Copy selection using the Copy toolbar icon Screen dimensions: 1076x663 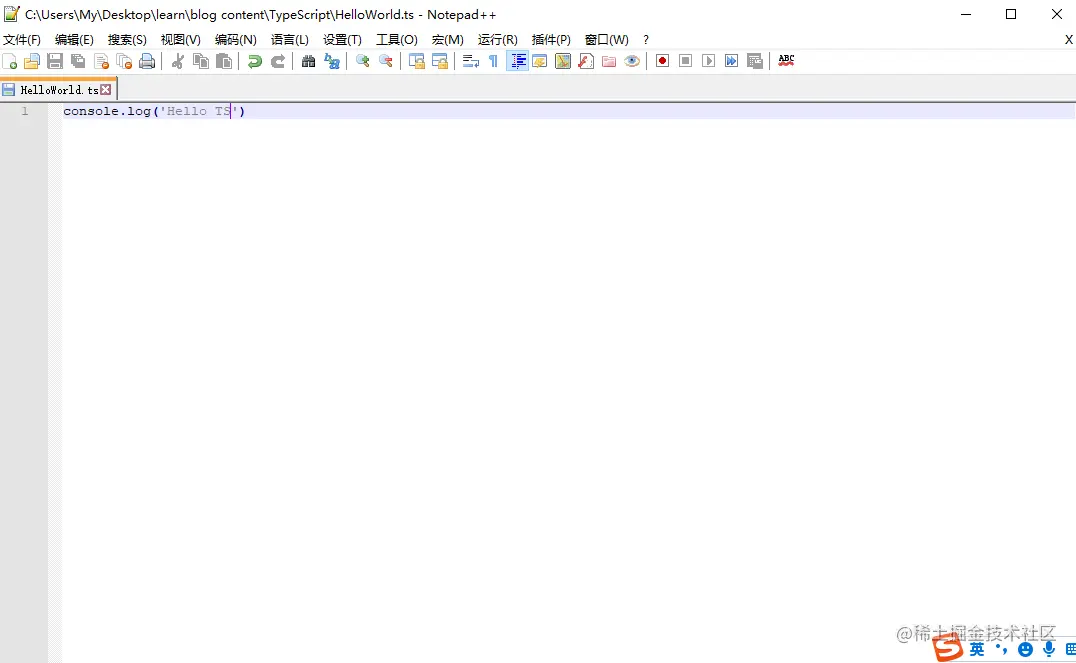point(200,61)
